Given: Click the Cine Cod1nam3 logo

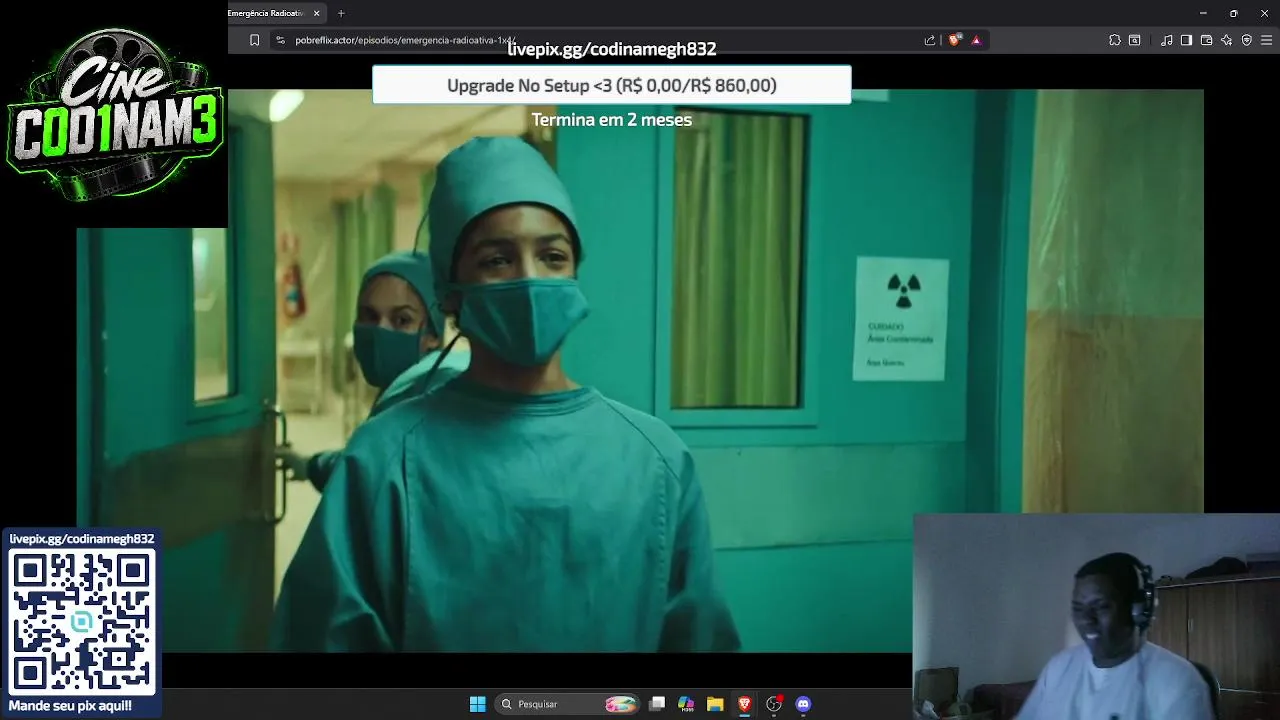Looking at the screenshot, I should pyautogui.click(x=114, y=113).
